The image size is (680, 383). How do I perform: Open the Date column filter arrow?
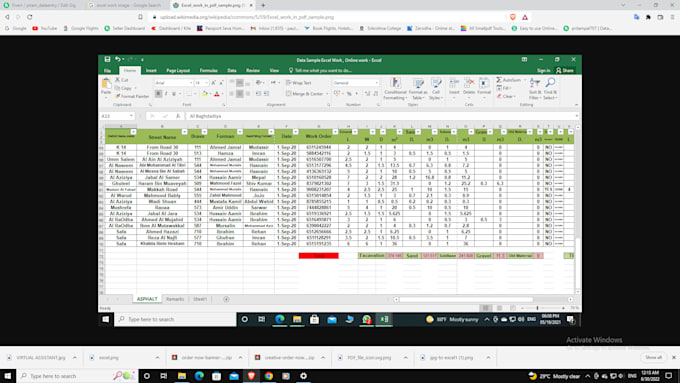(x=295, y=132)
